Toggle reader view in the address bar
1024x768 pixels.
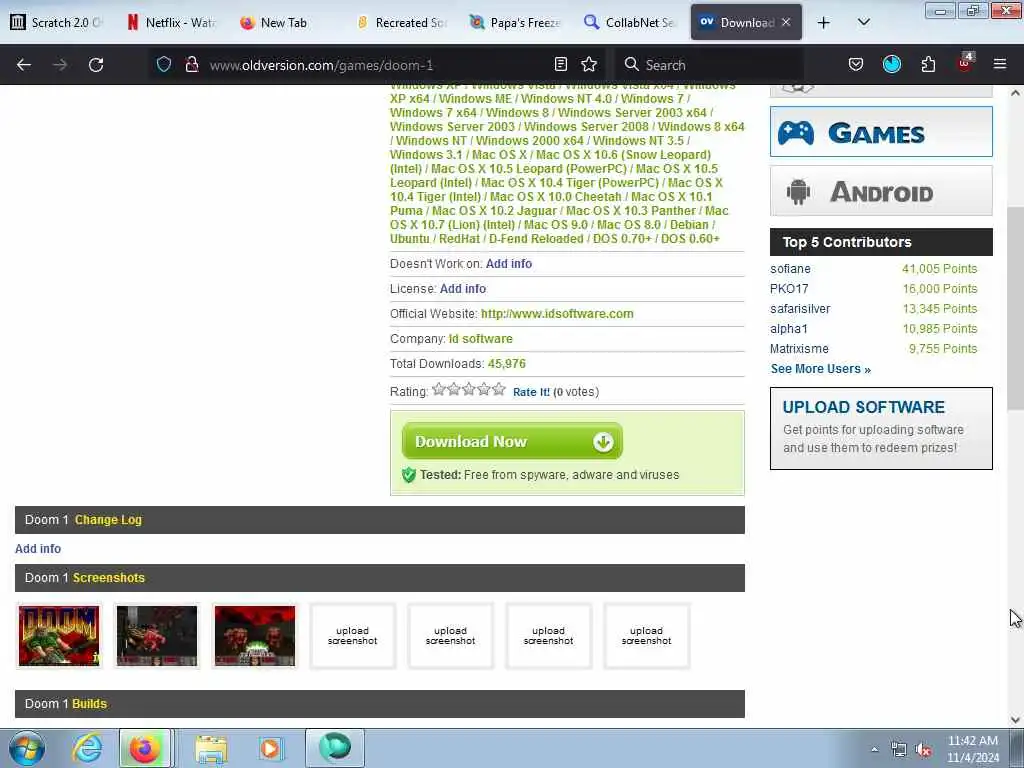(560, 64)
